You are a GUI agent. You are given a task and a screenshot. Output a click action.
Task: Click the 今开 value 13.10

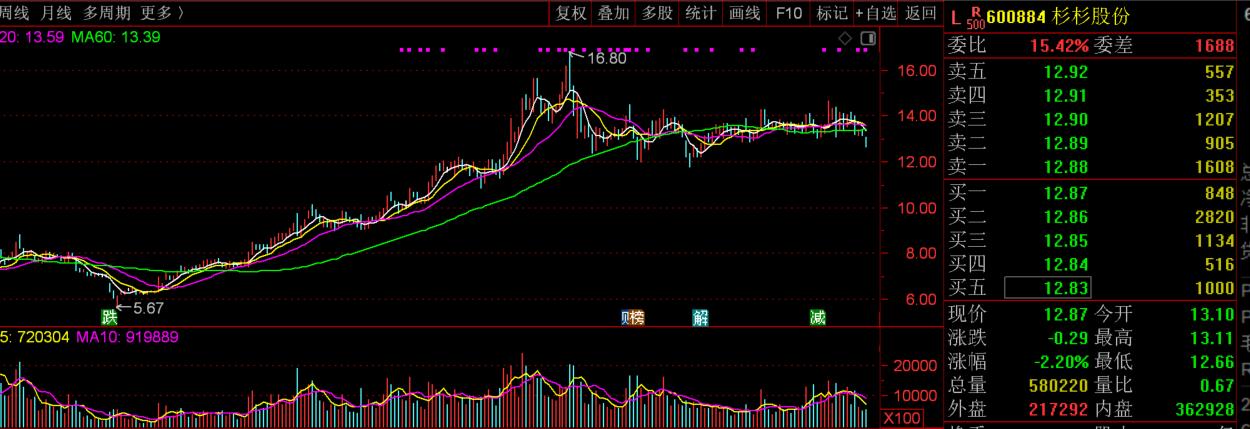pyautogui.click(x=1213, y=314)
